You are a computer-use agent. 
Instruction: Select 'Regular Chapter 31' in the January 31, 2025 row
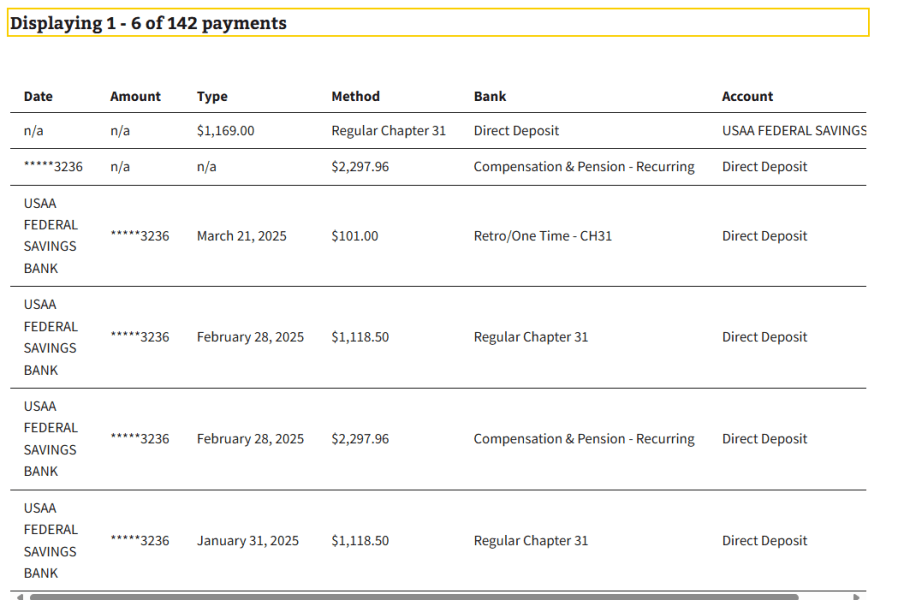point(531,541)
